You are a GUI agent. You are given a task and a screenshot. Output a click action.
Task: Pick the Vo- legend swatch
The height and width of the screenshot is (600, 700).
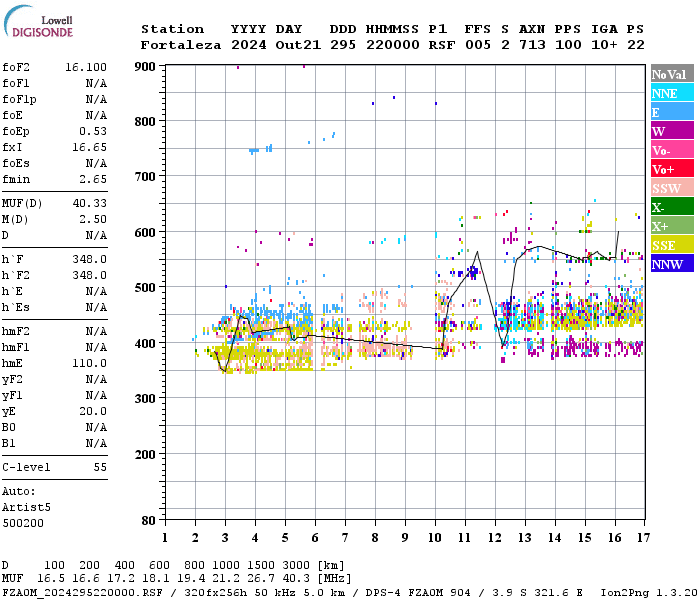672,150
